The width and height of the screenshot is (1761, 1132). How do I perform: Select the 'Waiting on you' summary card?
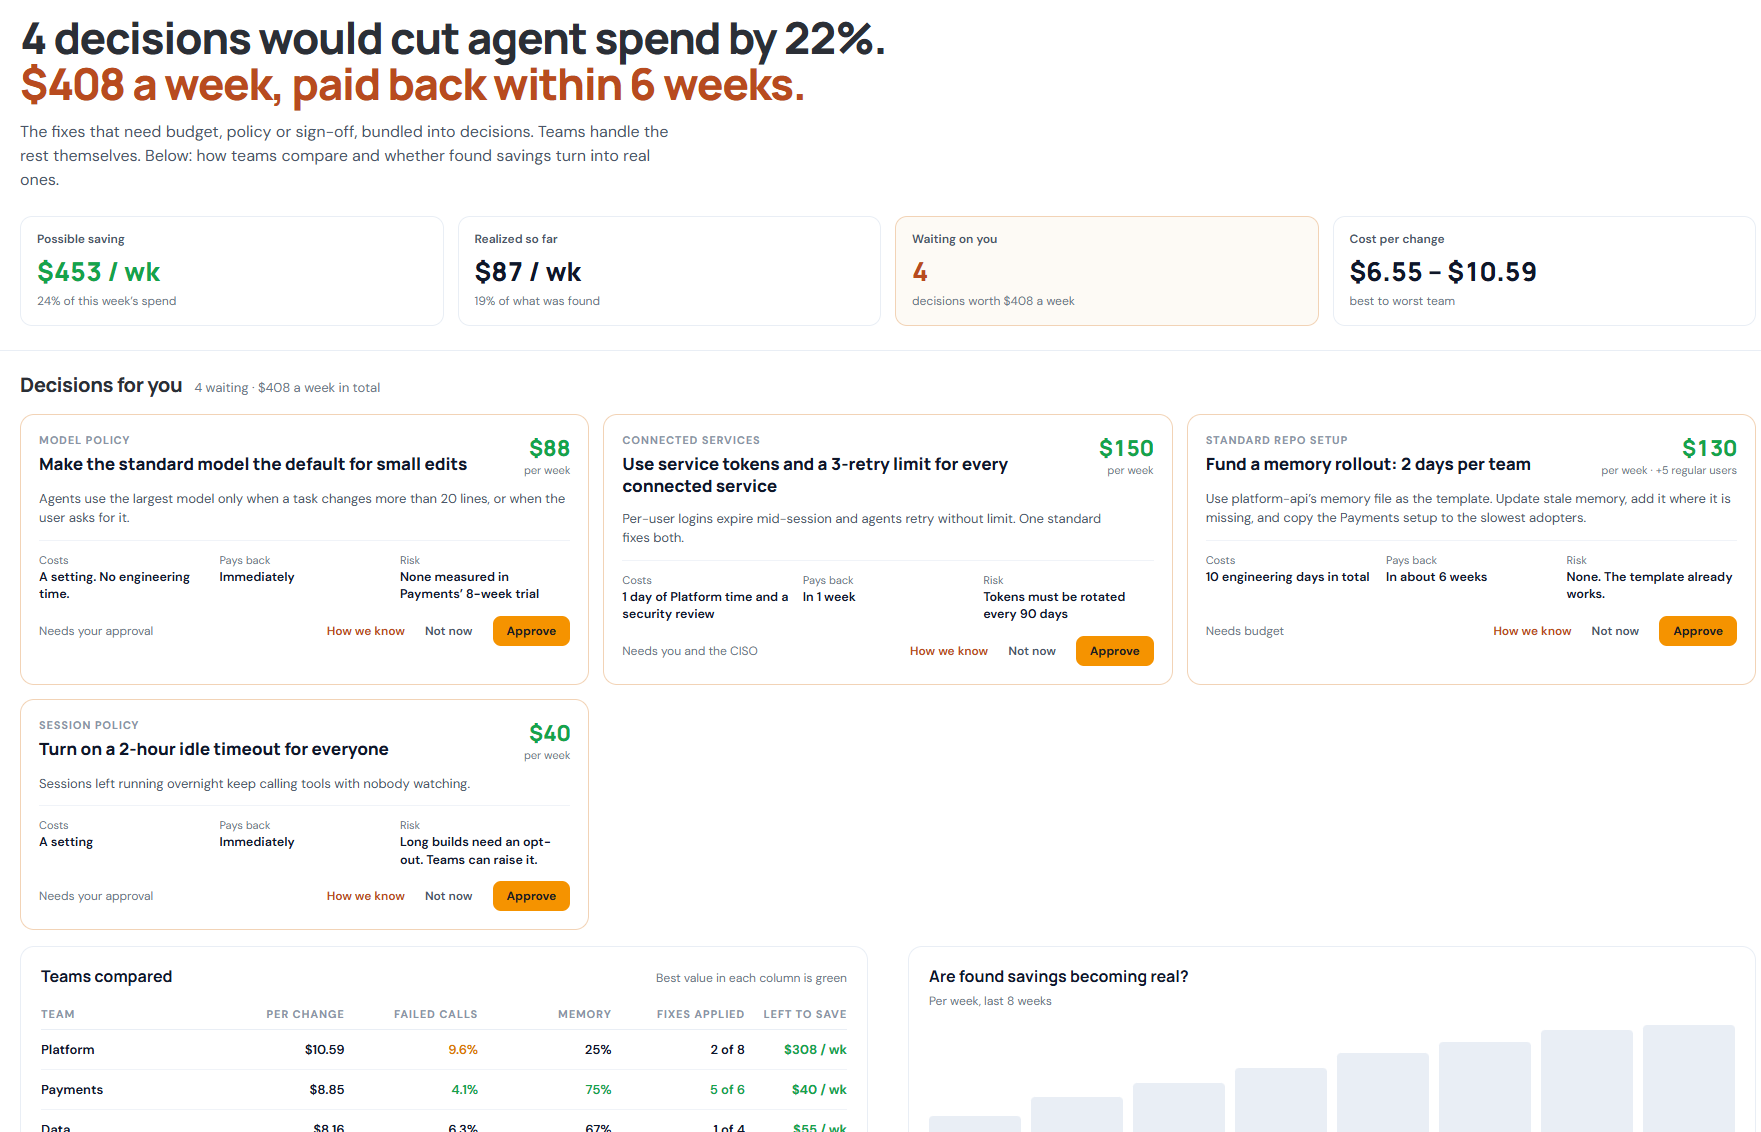tap(1107, 271)
